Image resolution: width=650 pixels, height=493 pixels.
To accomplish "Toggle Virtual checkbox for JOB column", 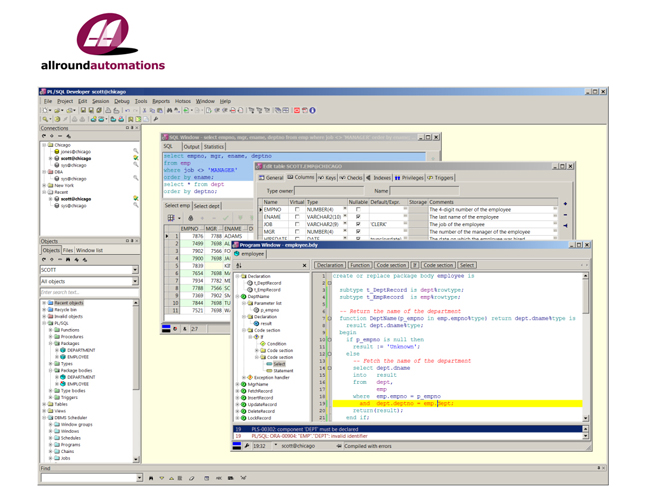I will (x=297, y=224).
